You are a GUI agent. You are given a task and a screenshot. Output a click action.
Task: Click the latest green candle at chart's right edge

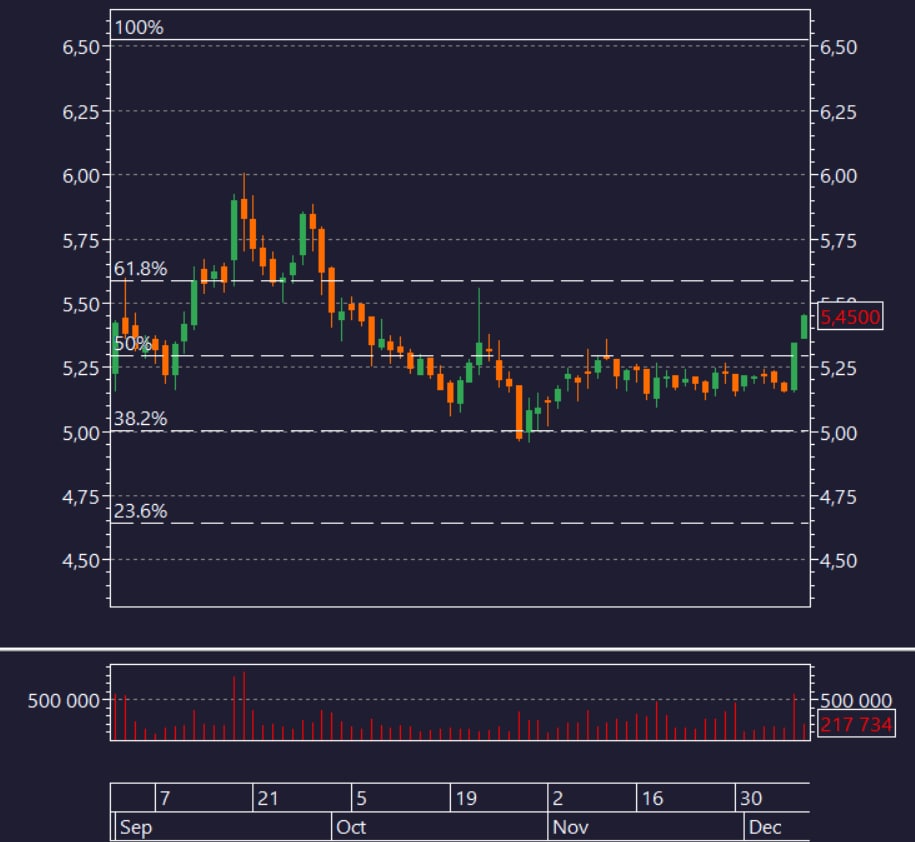(x=804, y=327)
